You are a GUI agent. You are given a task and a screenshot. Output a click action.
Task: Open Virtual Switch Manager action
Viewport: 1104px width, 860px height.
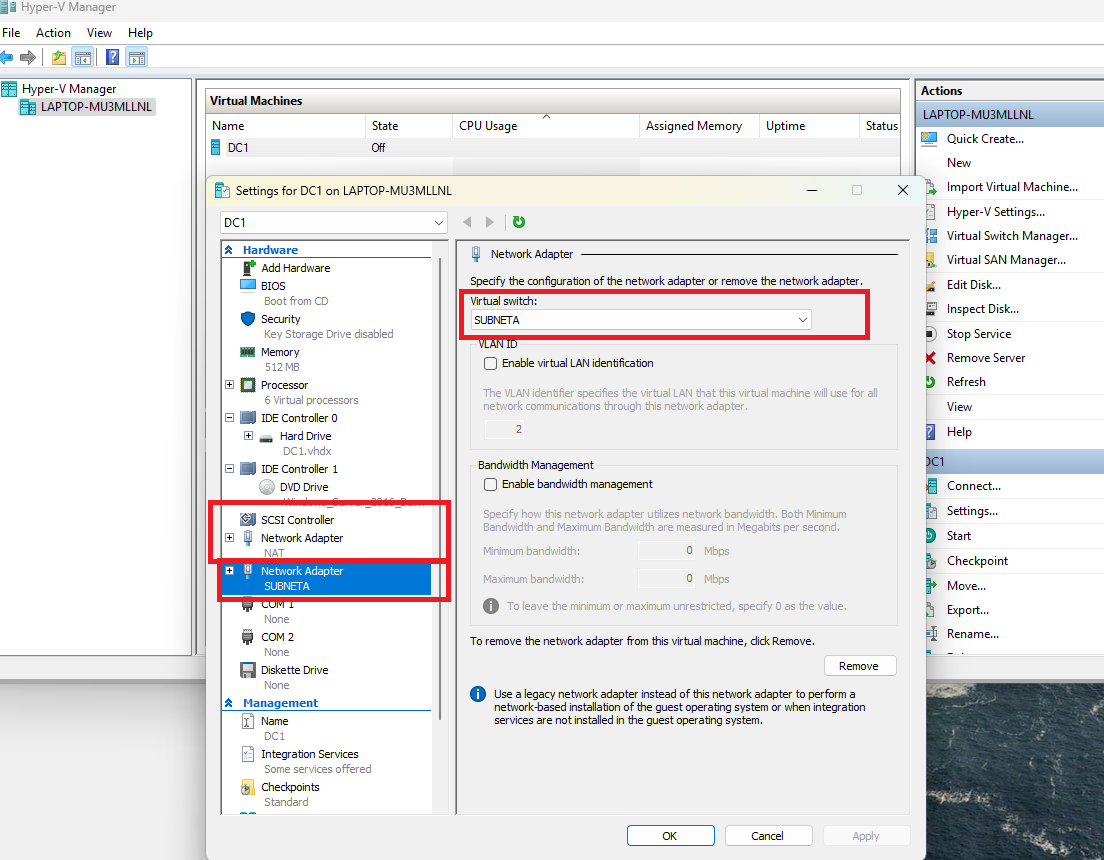click(x=1012, y=236)
